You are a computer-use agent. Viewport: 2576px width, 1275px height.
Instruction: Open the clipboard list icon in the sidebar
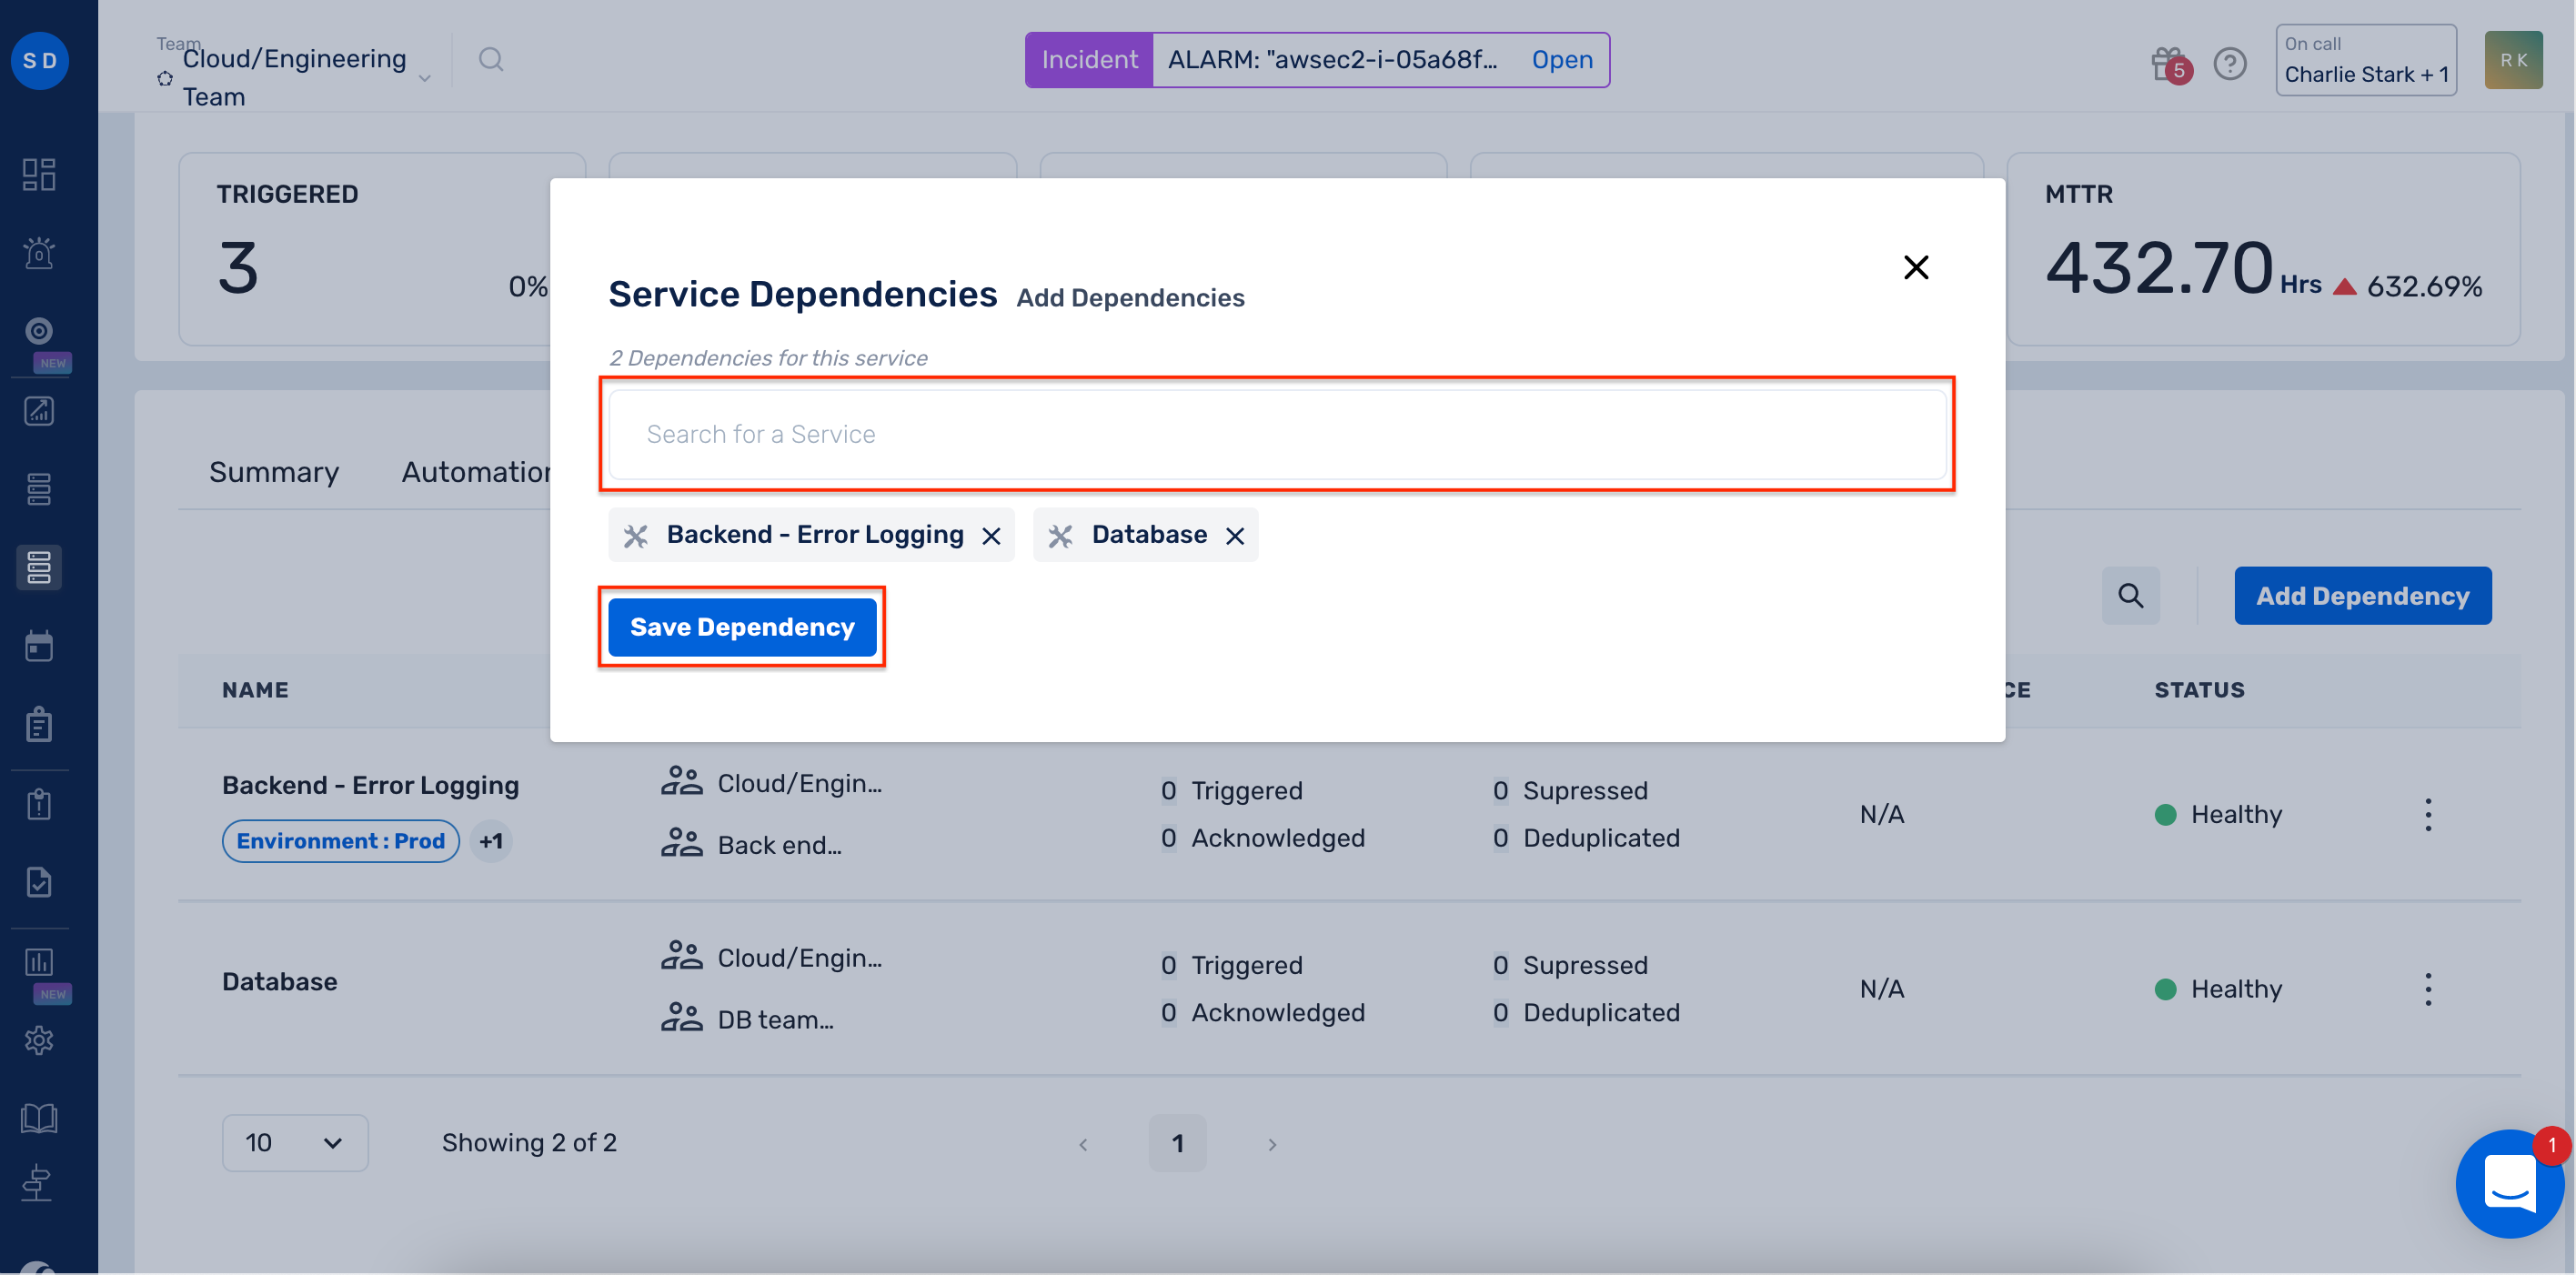click(39, 724)
